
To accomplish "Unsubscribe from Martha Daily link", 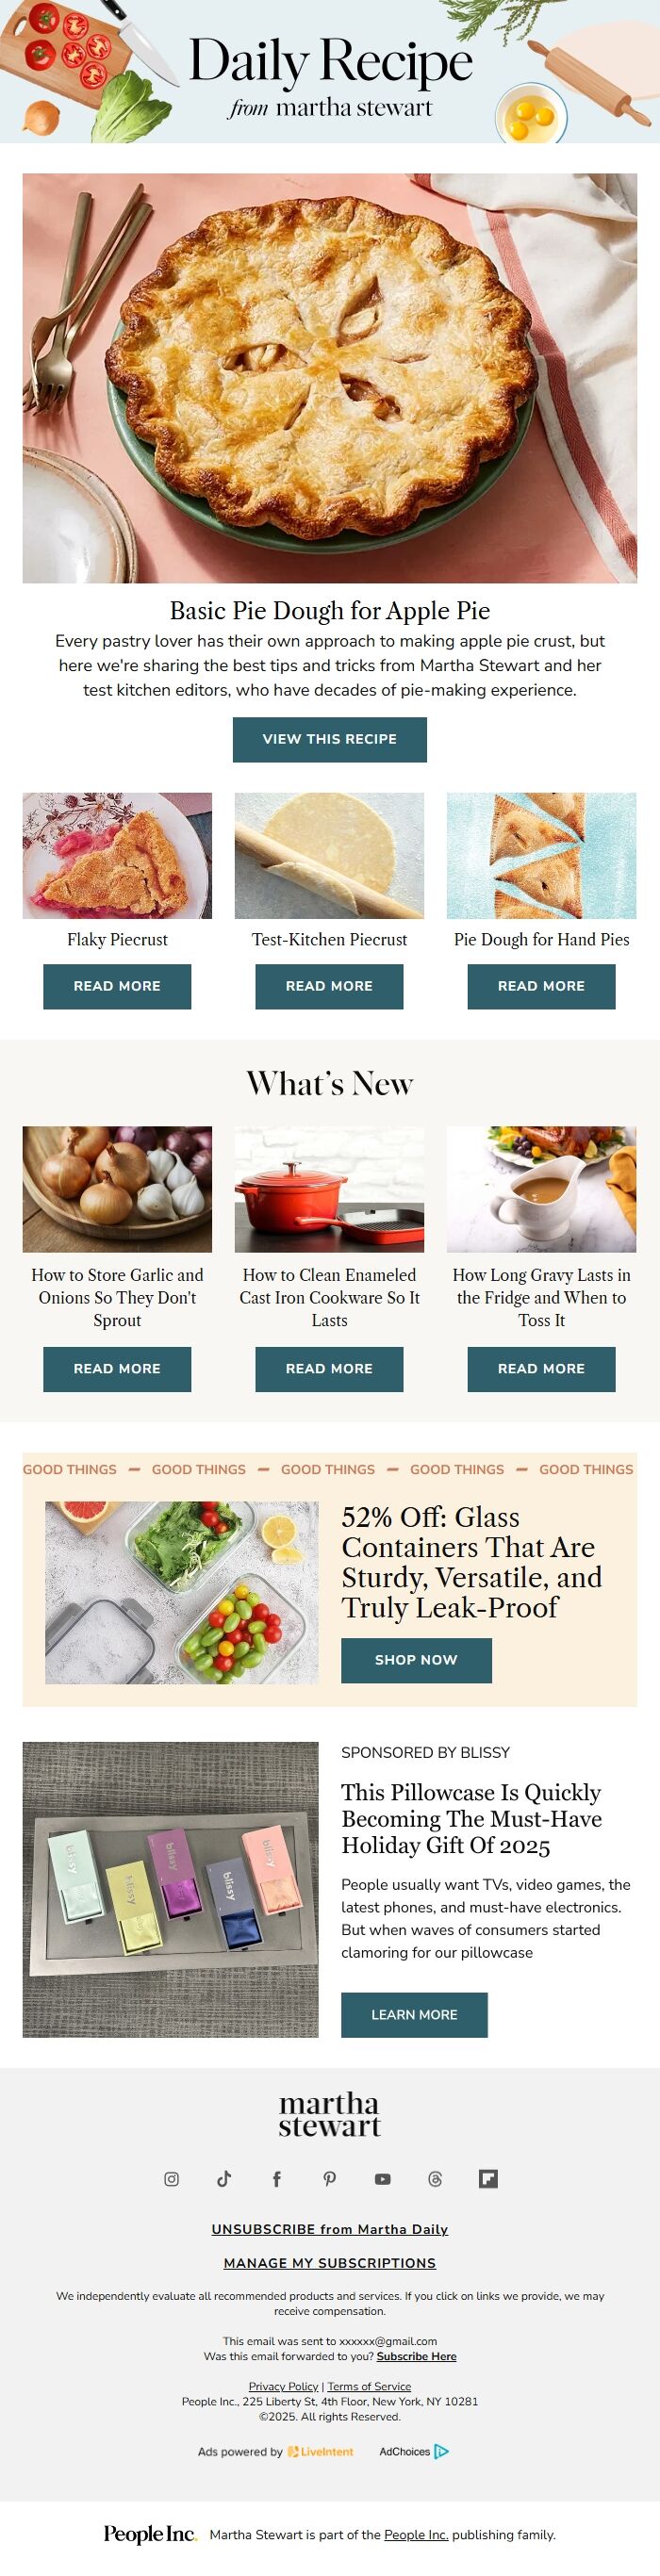I will [x=330, y=2229].
